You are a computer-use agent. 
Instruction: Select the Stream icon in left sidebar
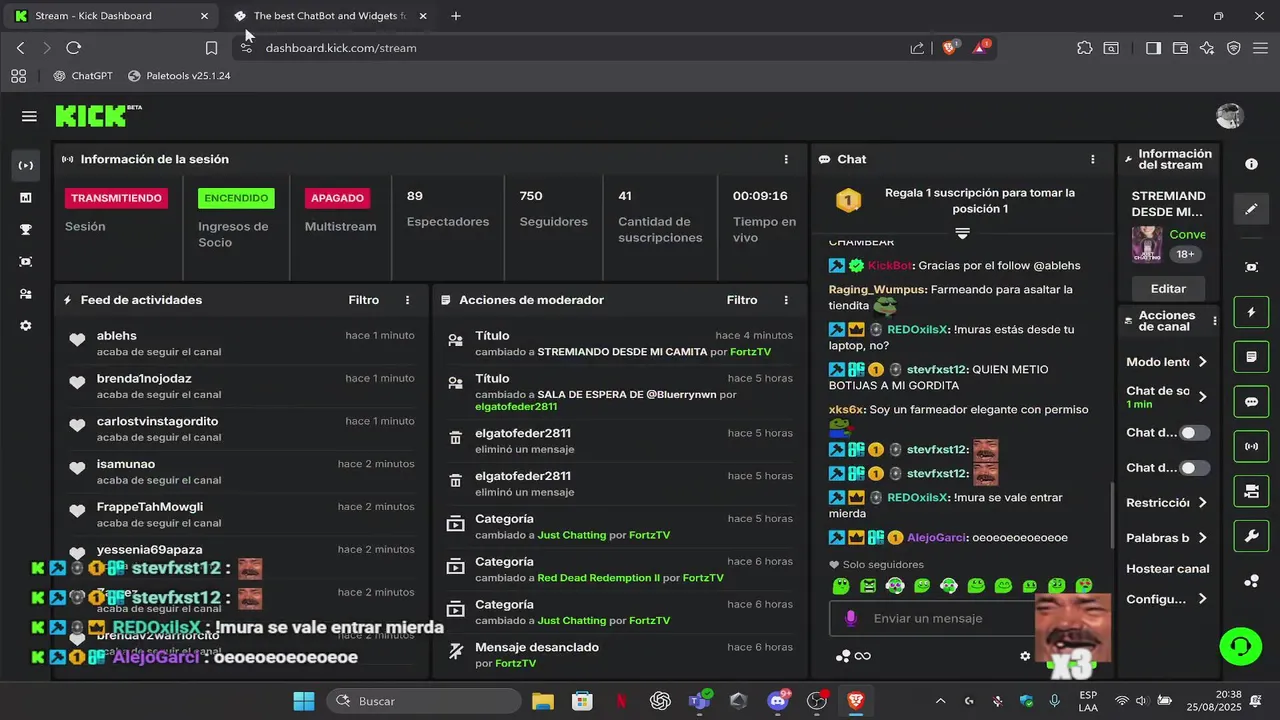(26, 165)
